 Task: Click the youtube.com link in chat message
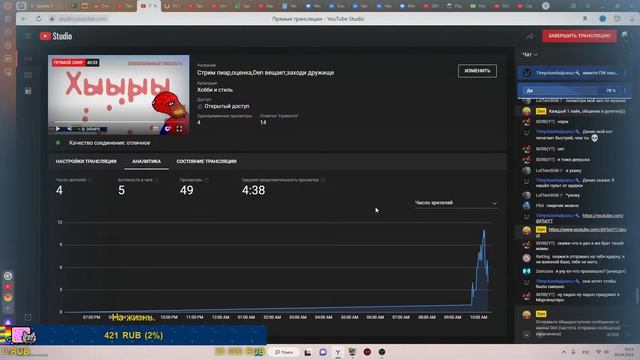tap(602, 215)
